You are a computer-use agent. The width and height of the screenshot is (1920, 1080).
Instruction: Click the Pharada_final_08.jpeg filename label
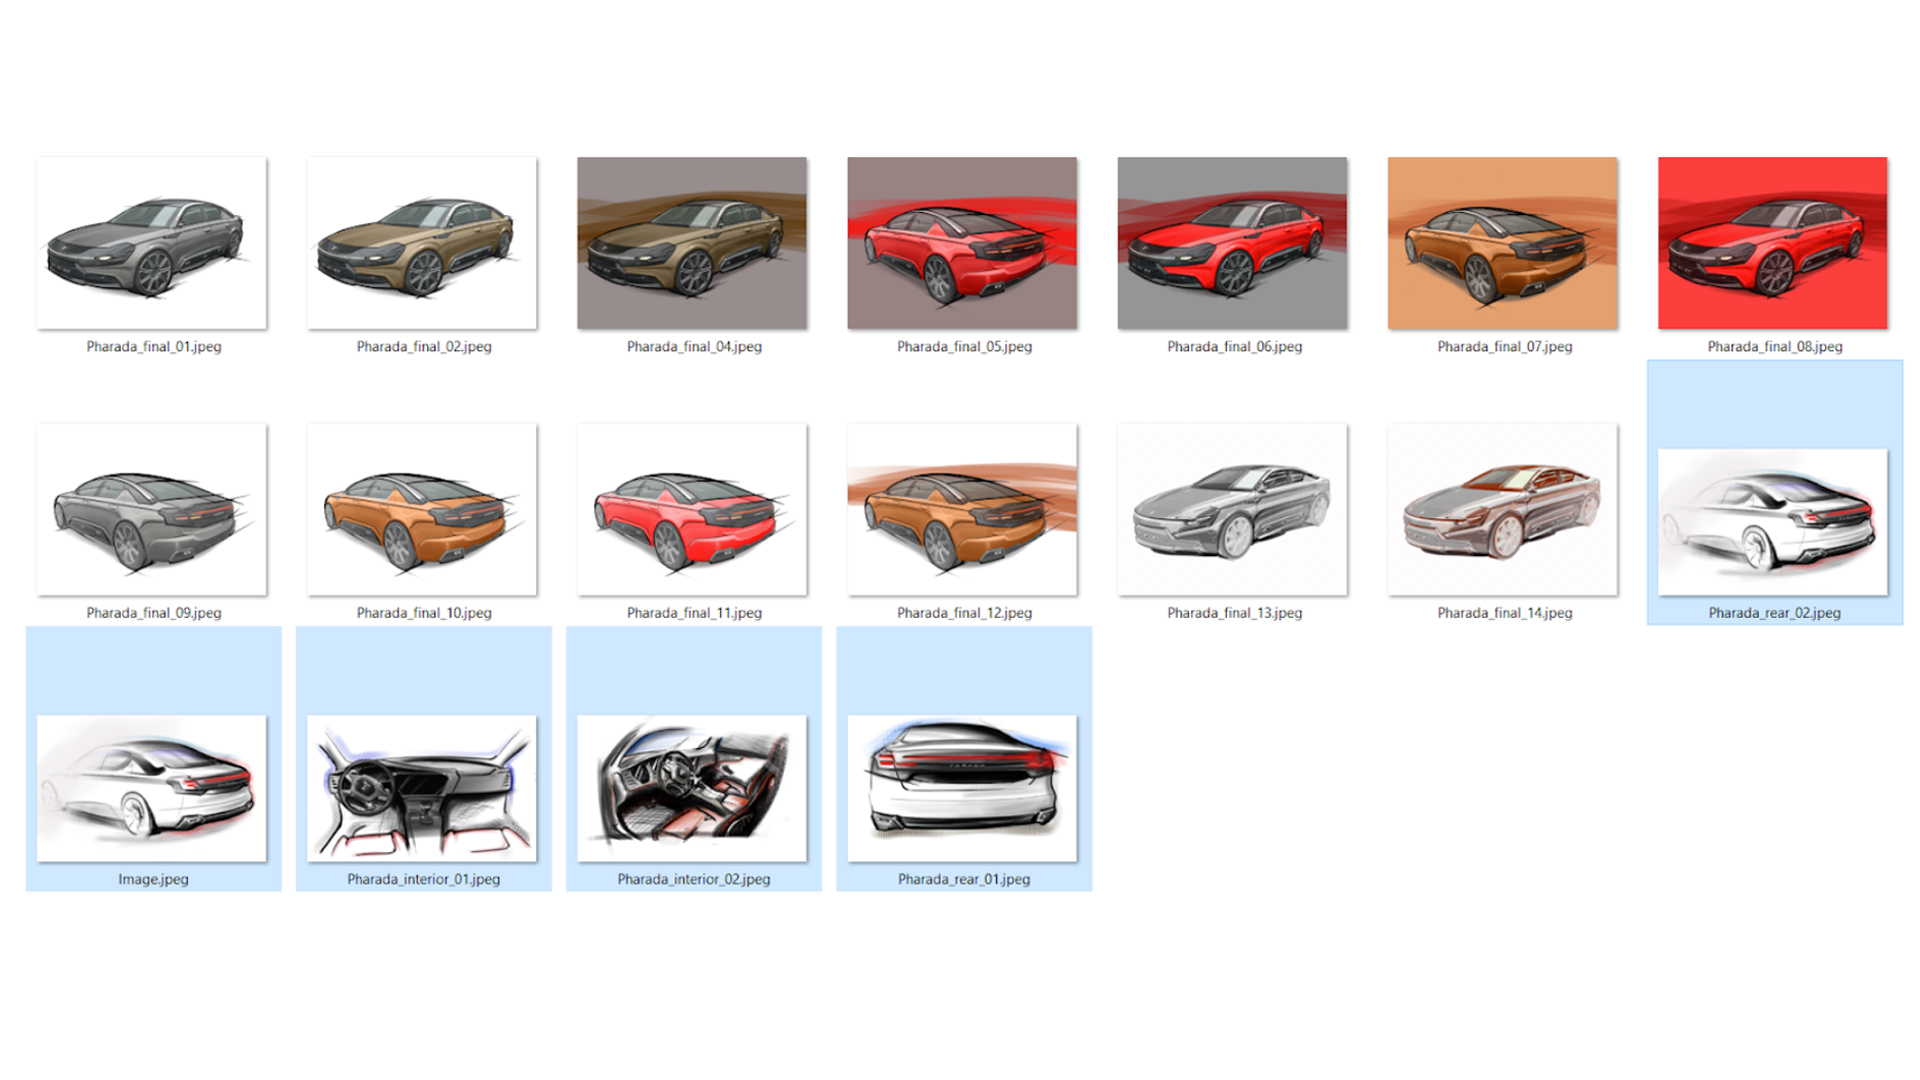[x=1774, y=347]
